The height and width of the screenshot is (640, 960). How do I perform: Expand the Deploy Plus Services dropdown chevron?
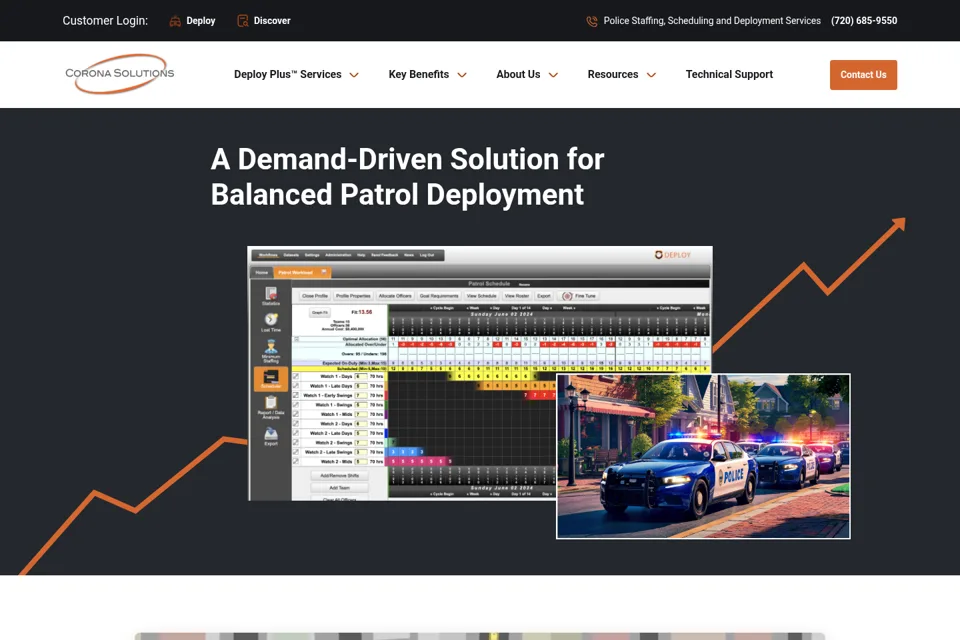pos(354,75)
